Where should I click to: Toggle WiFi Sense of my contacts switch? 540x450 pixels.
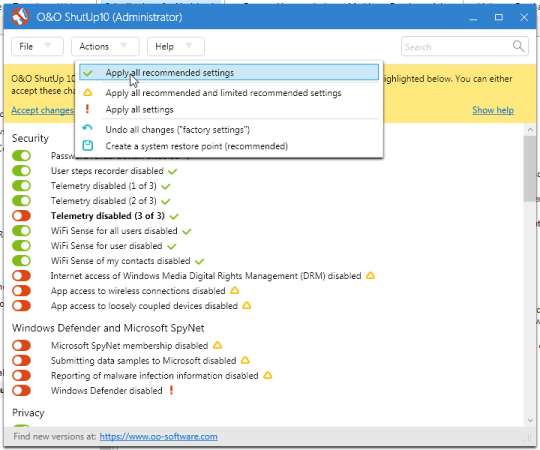21,261
